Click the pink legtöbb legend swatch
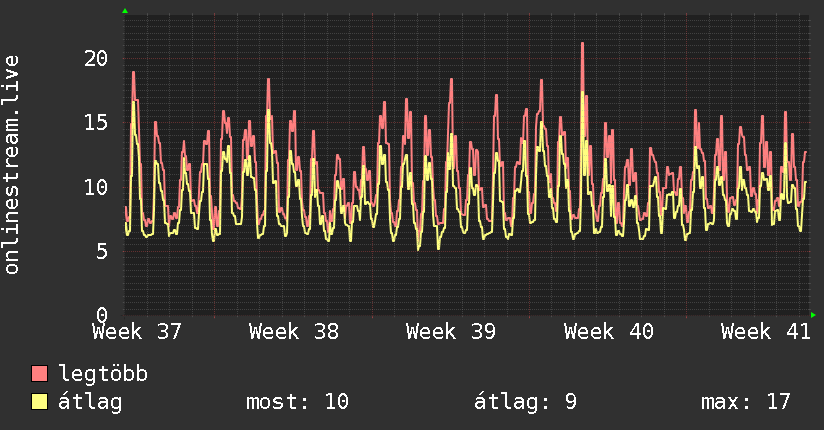Viewport: 824px width, 430px height. click(x=39, y=373)
